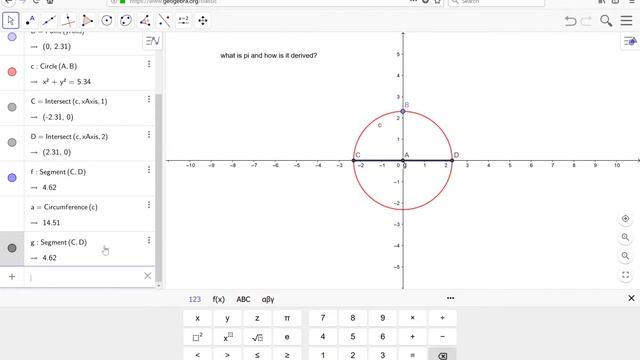Open the algebra view style bar

pyautogui.click(x=152, y=41)
